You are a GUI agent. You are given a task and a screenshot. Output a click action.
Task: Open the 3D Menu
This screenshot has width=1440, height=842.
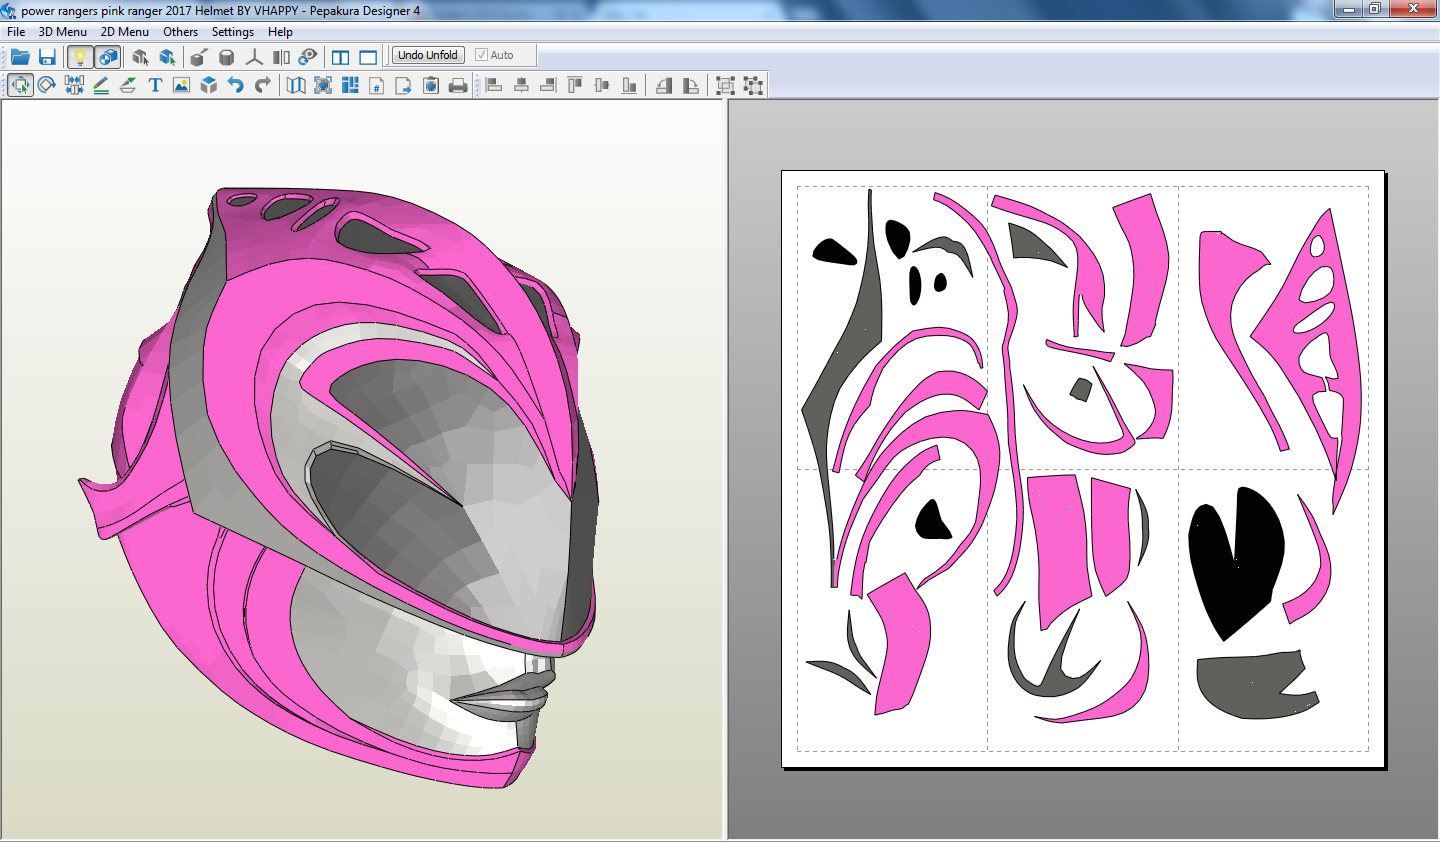click(x=62, y=31)
